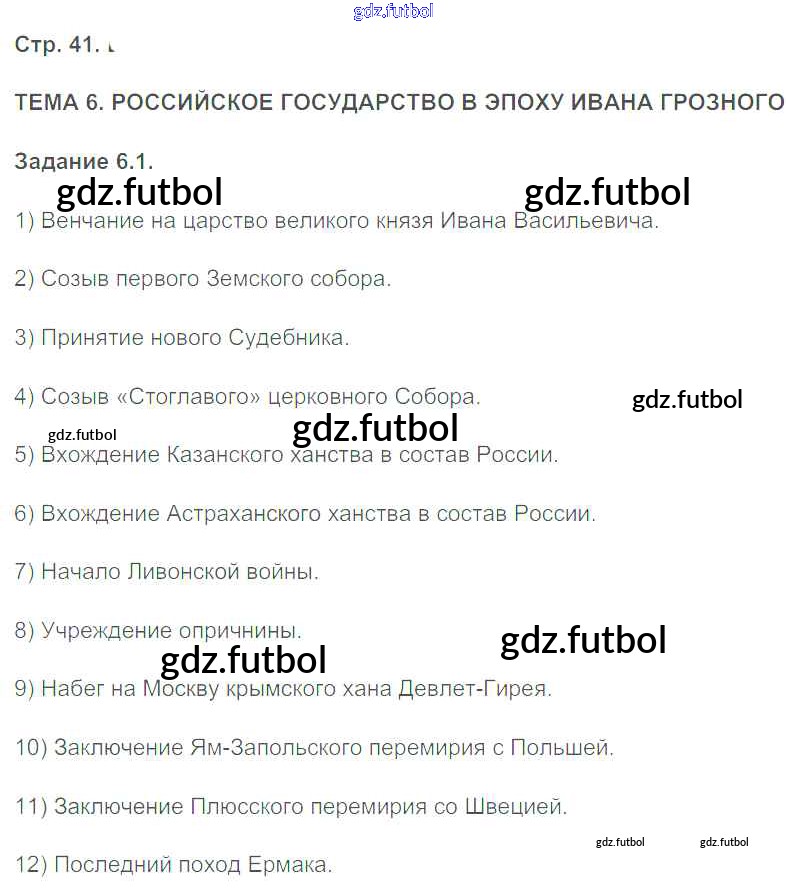Click item 1 'Венчание на царство'
The image size is (786, 888).
(x=337, y=221)
